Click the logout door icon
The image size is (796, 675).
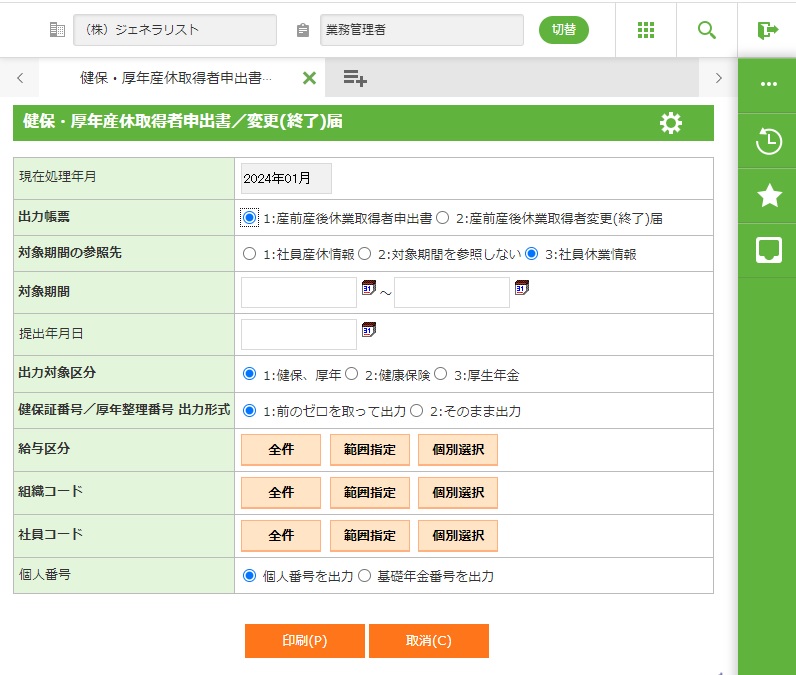pyautogui.click(x=767, y=30)
